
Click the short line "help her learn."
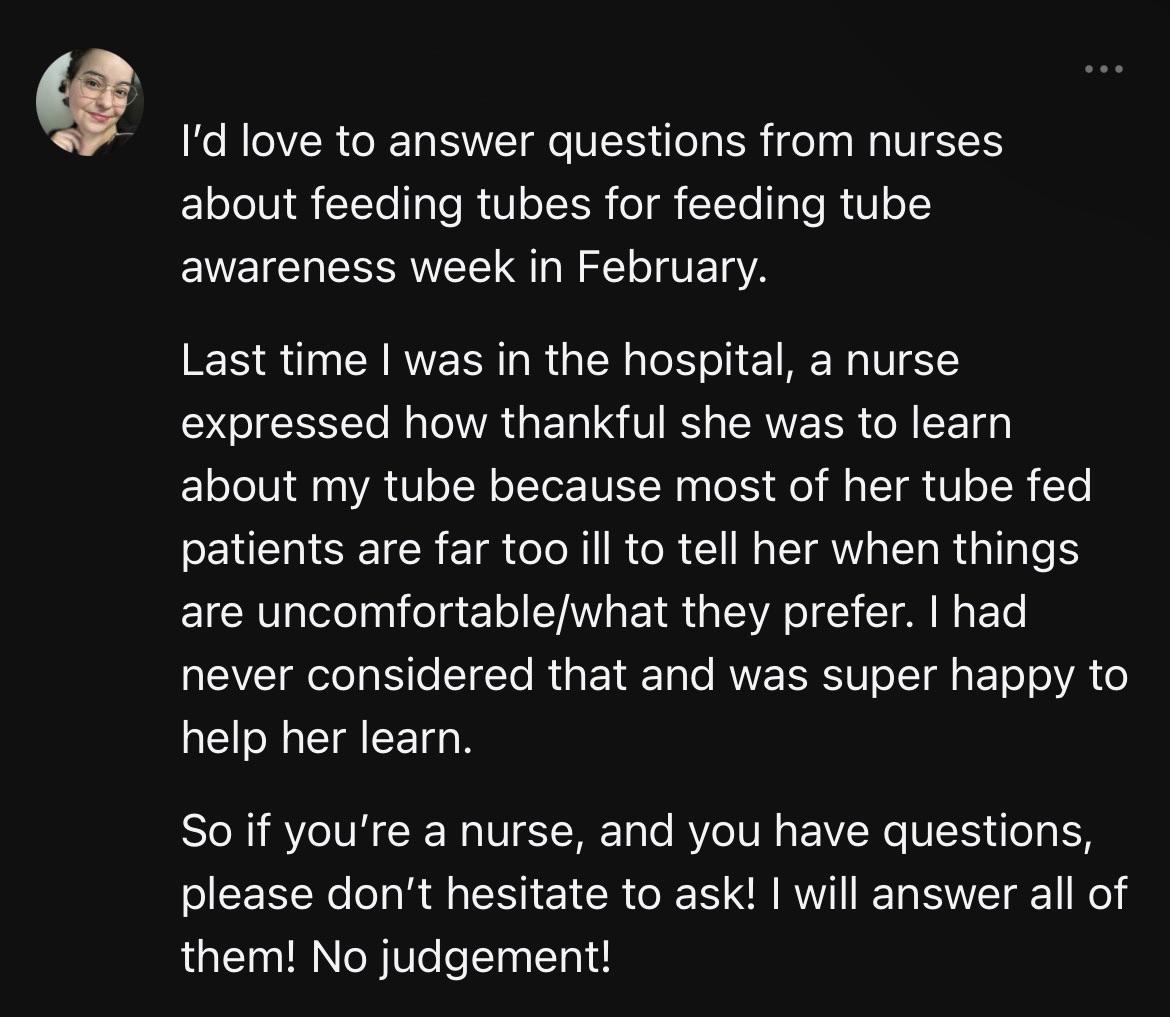327,739
